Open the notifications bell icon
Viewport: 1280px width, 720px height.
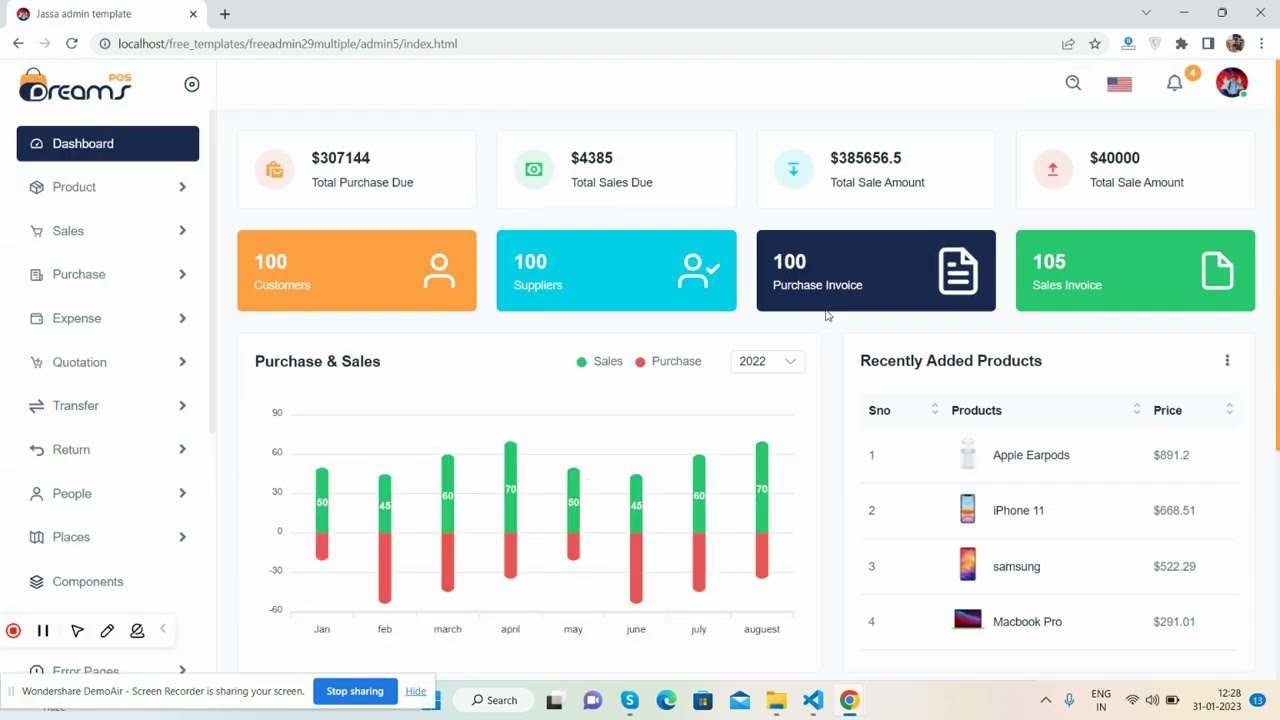pos(1175,83)
